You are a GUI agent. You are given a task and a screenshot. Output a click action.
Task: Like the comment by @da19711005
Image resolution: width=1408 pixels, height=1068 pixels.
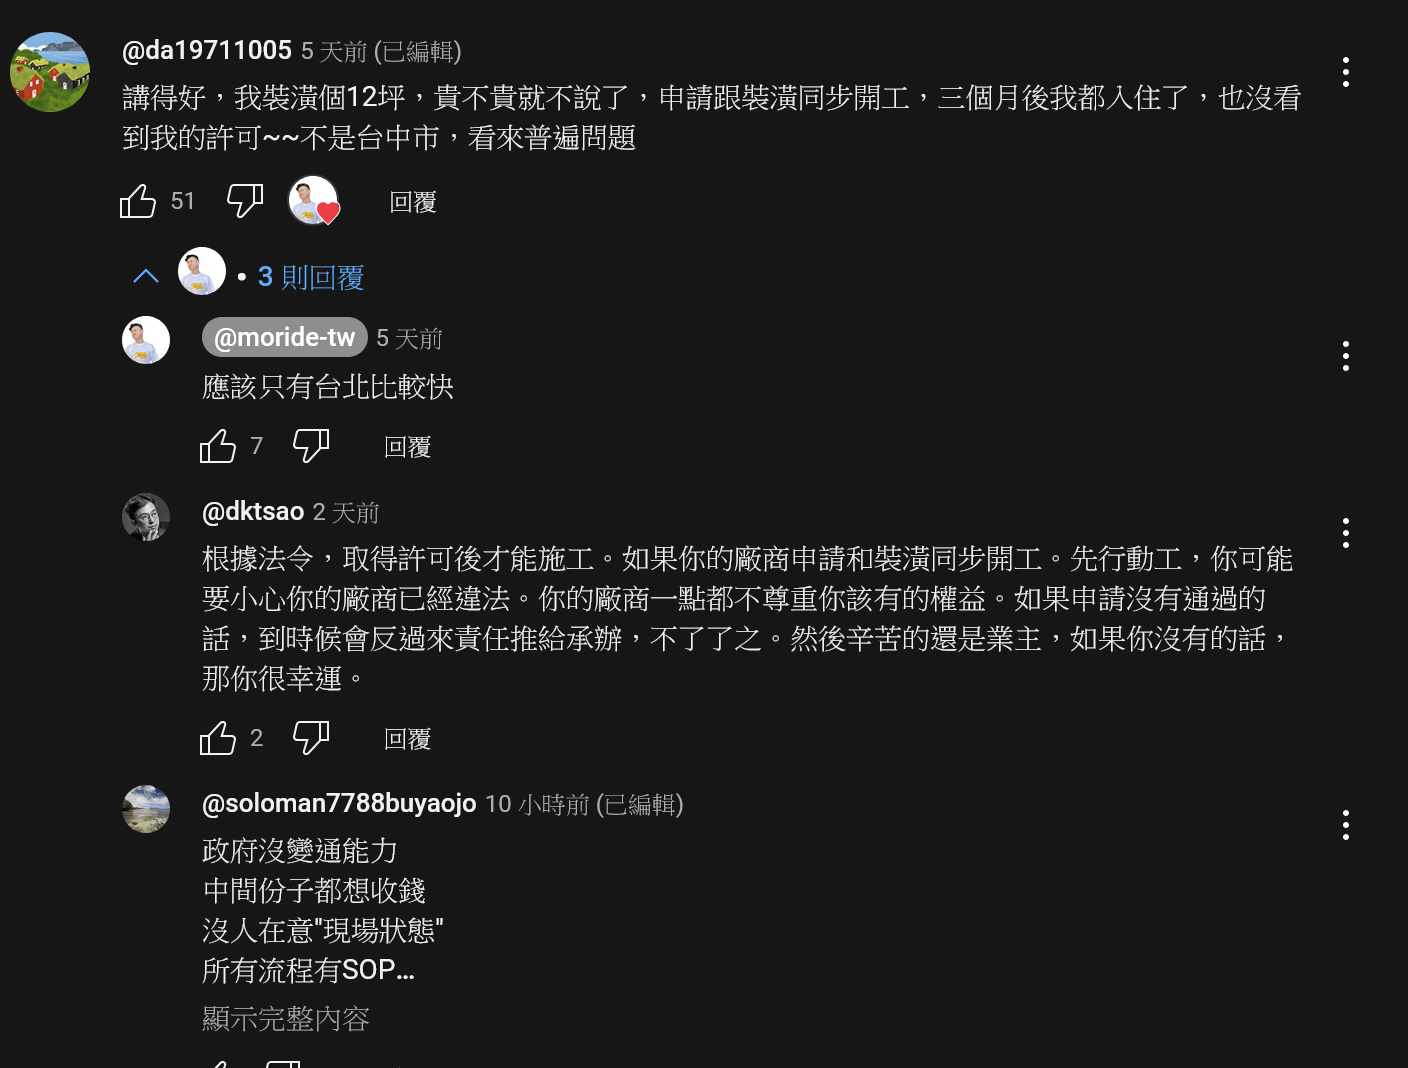coord(138,201)
